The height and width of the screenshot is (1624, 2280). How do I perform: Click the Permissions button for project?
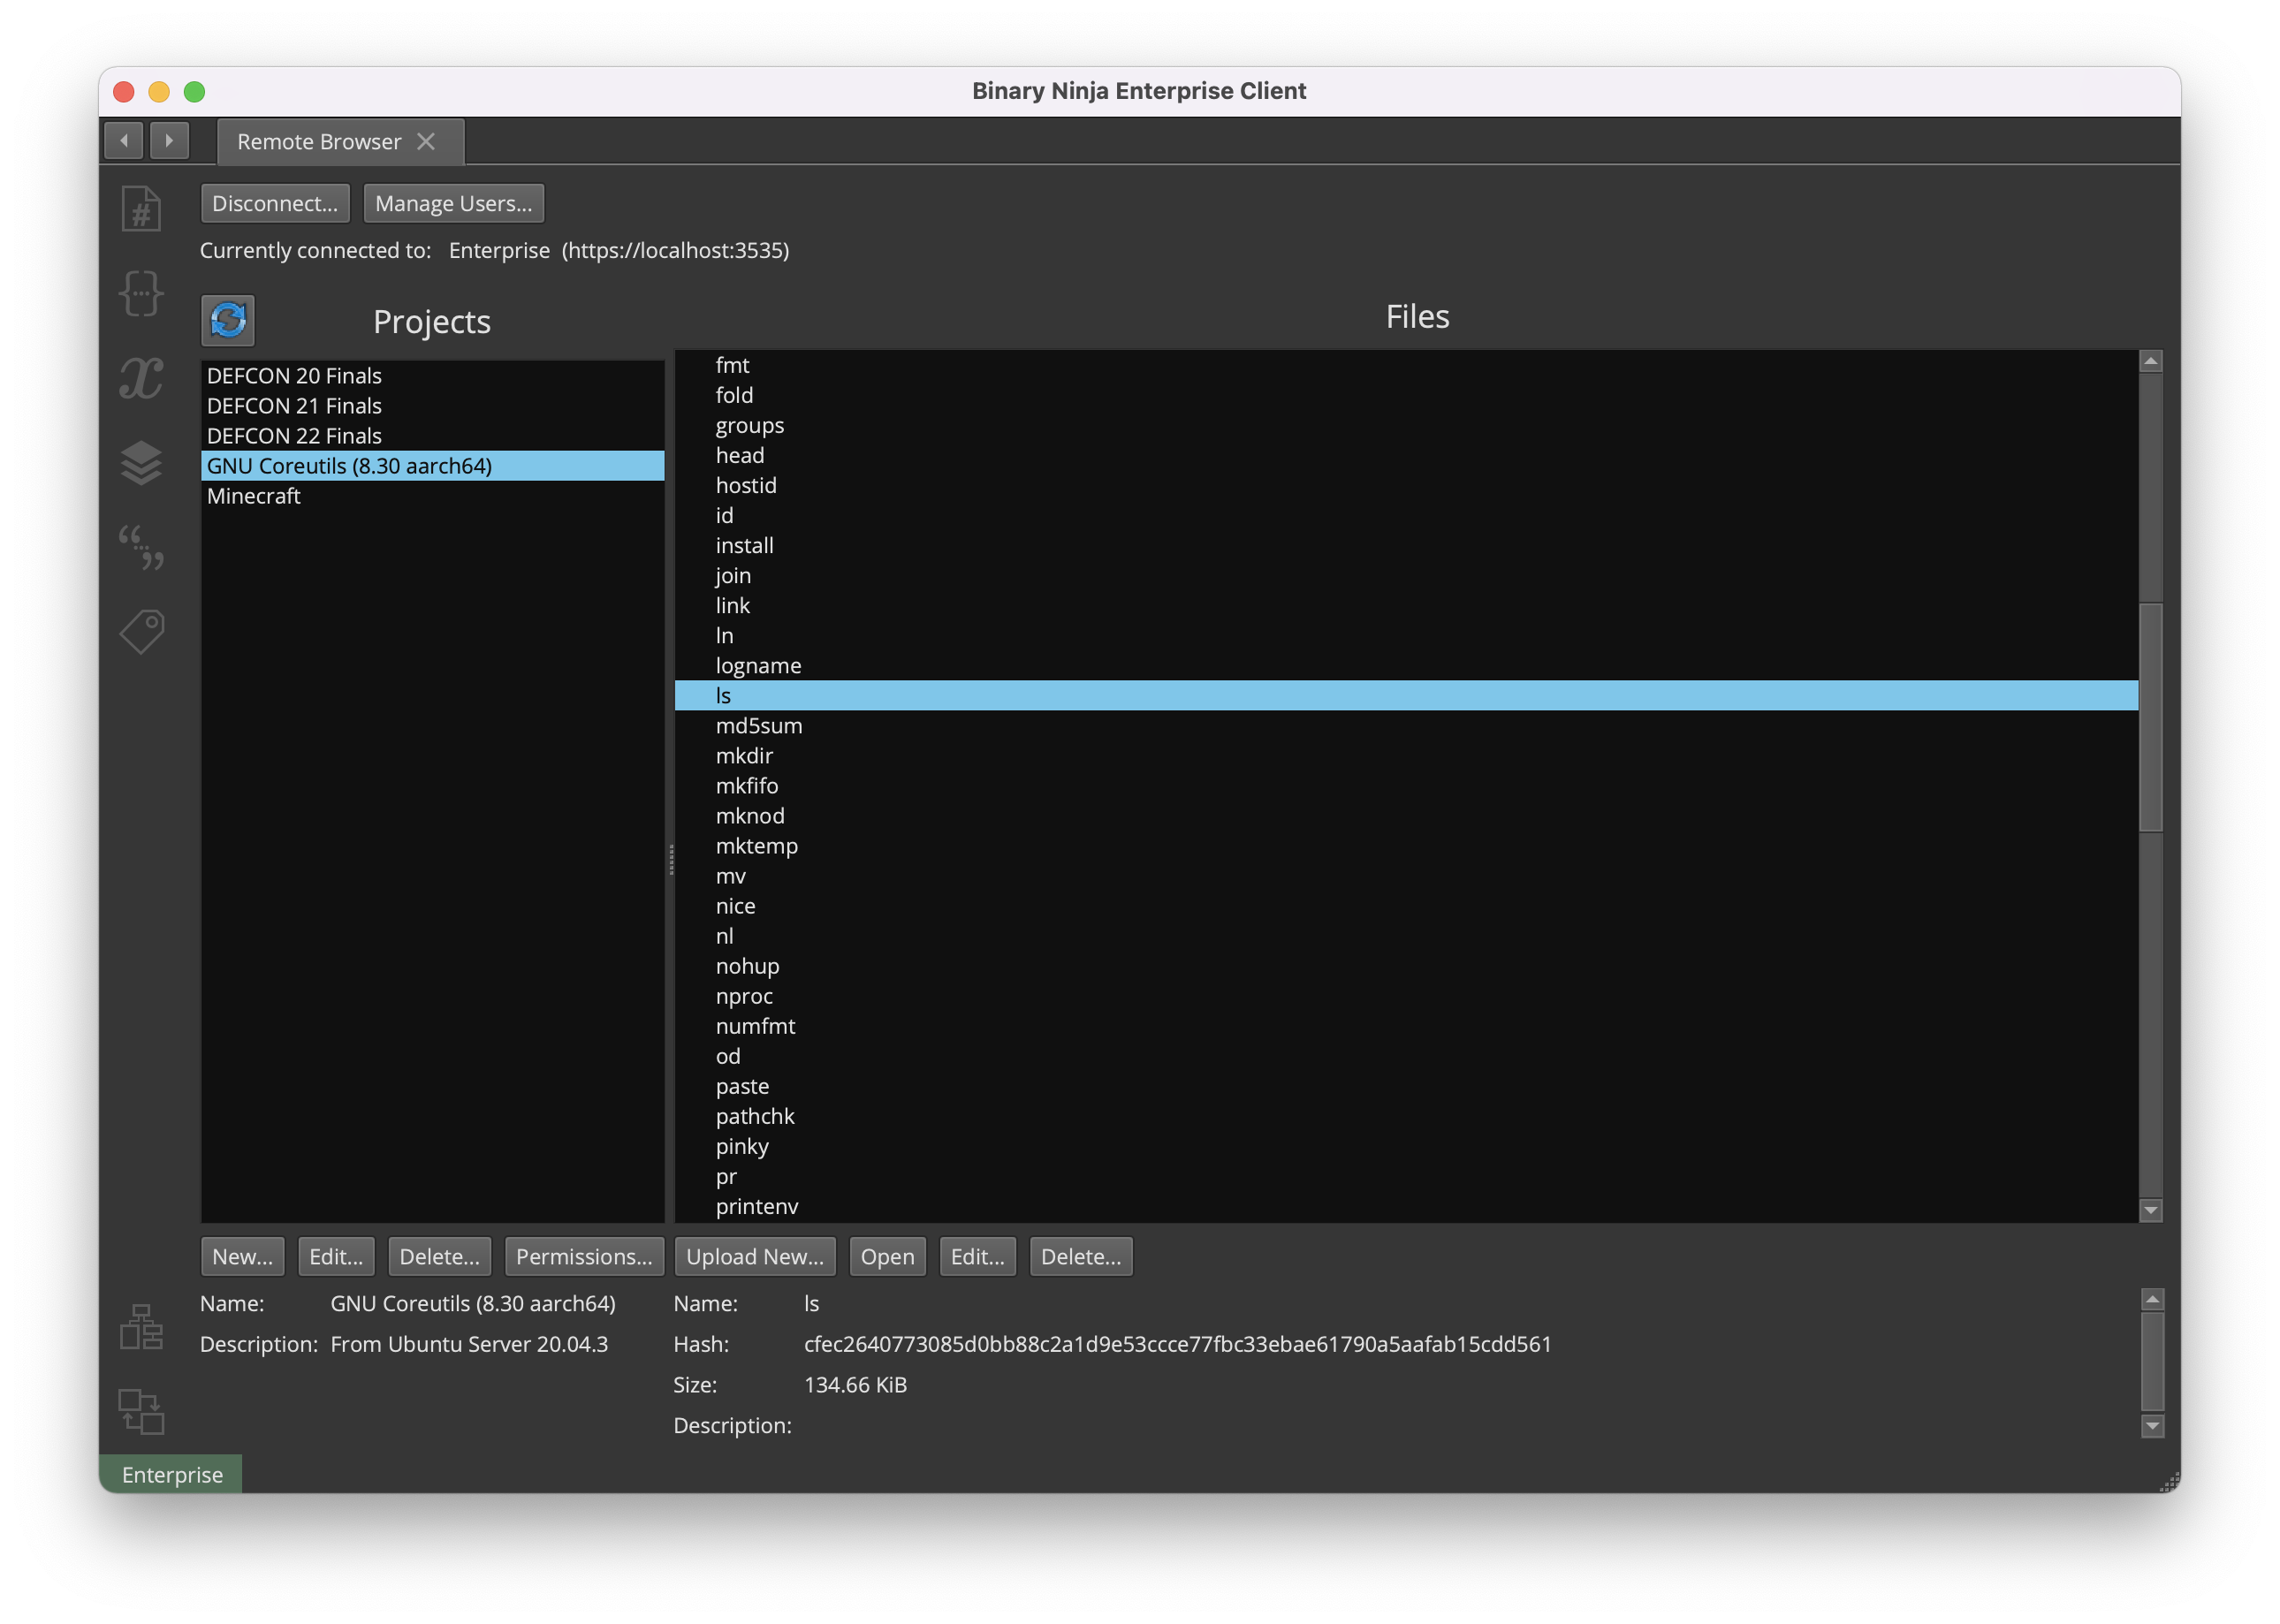[581, 1255]
